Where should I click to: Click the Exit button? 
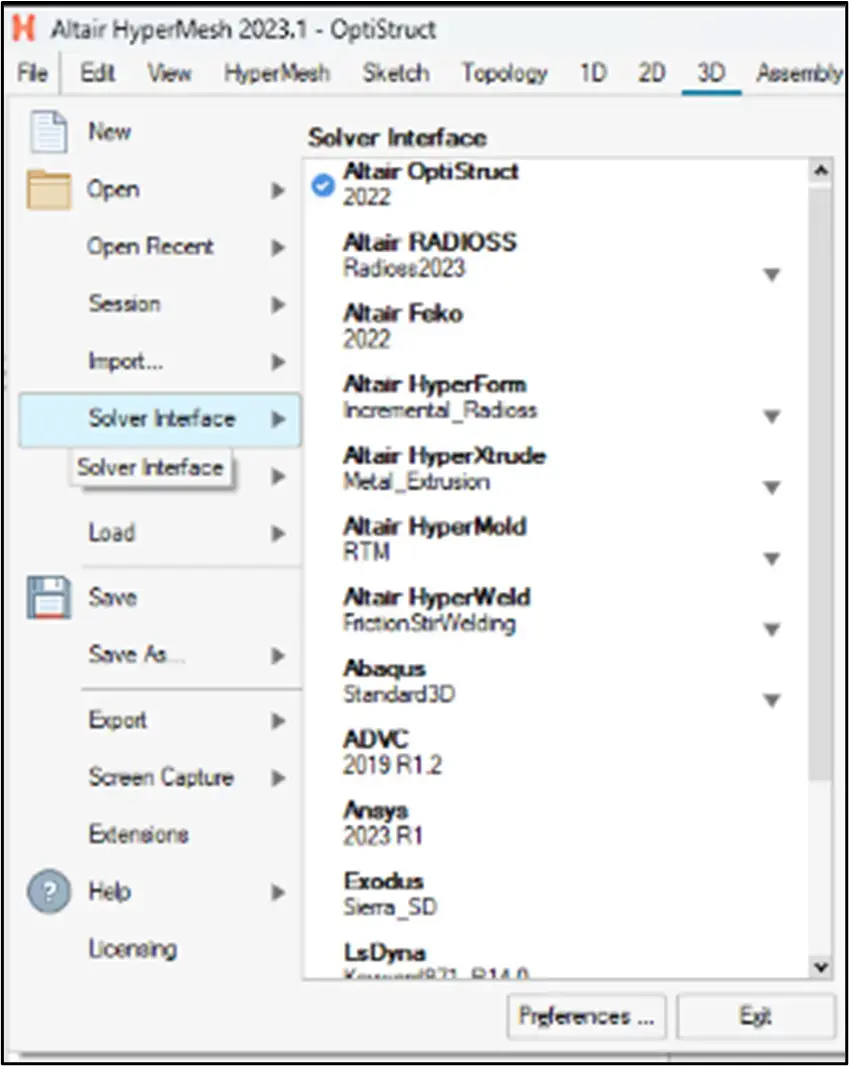click(756, 1016)
